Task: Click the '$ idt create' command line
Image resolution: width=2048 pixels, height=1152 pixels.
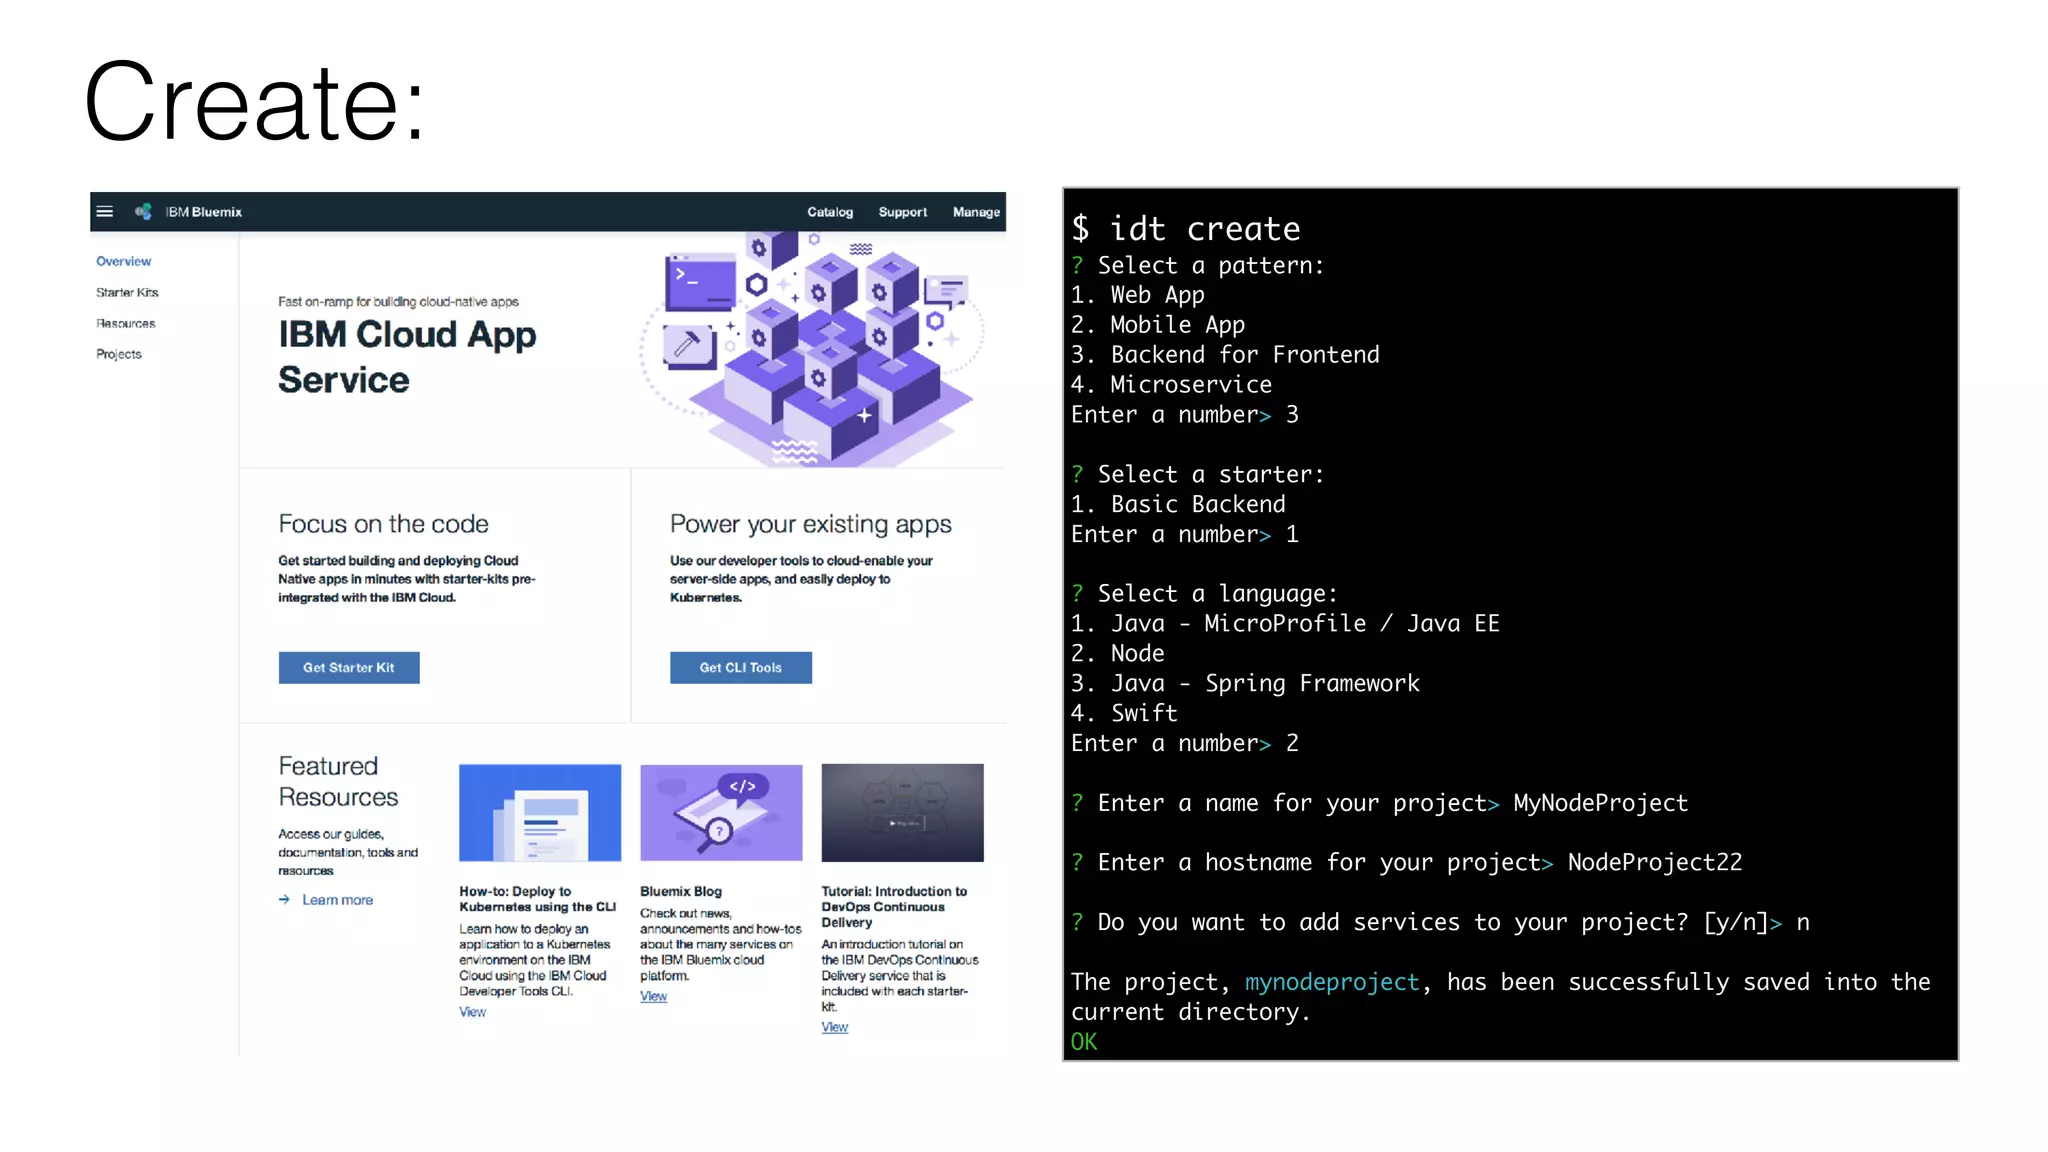Action: (x=1185, y=229)
